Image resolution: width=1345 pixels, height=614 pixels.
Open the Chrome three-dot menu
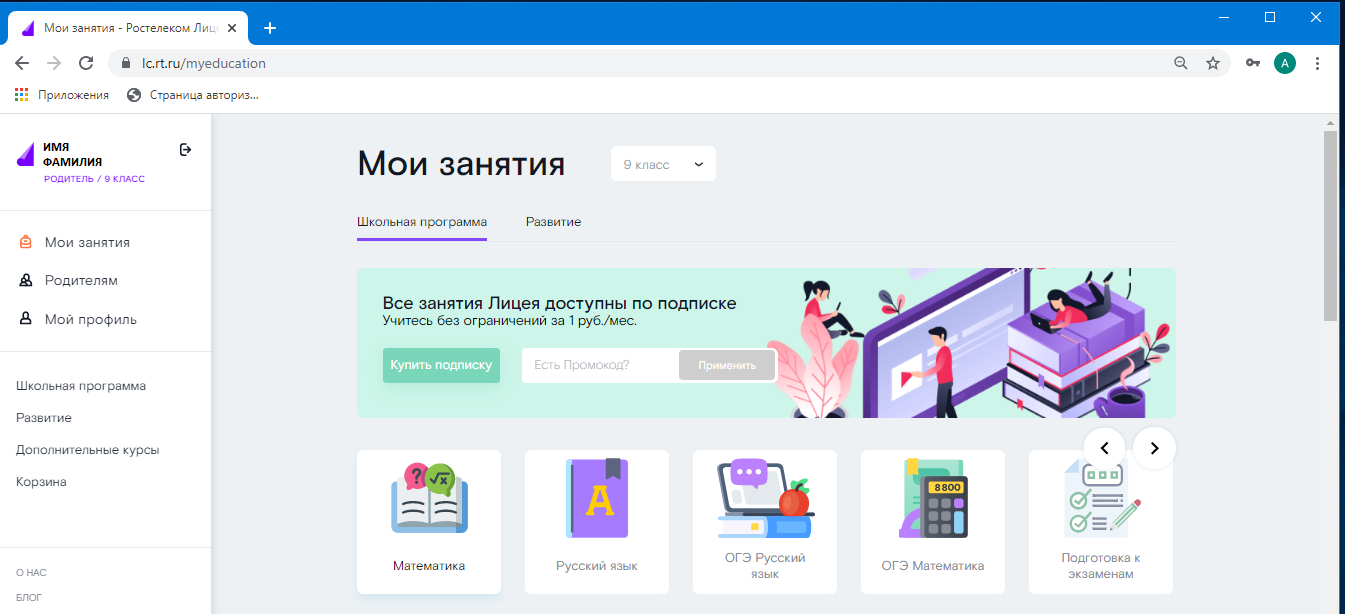[x=1318, y=63]
